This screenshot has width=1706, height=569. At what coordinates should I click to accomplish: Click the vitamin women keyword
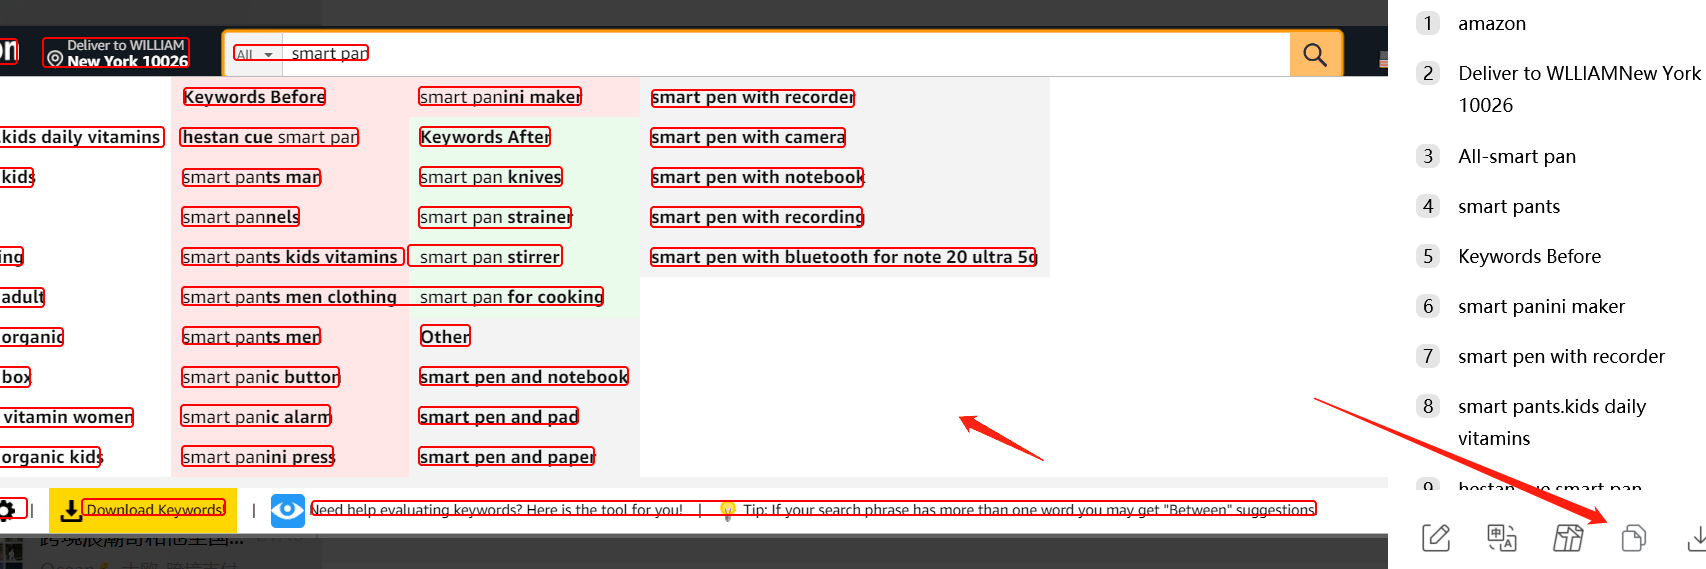coord(67,417)
